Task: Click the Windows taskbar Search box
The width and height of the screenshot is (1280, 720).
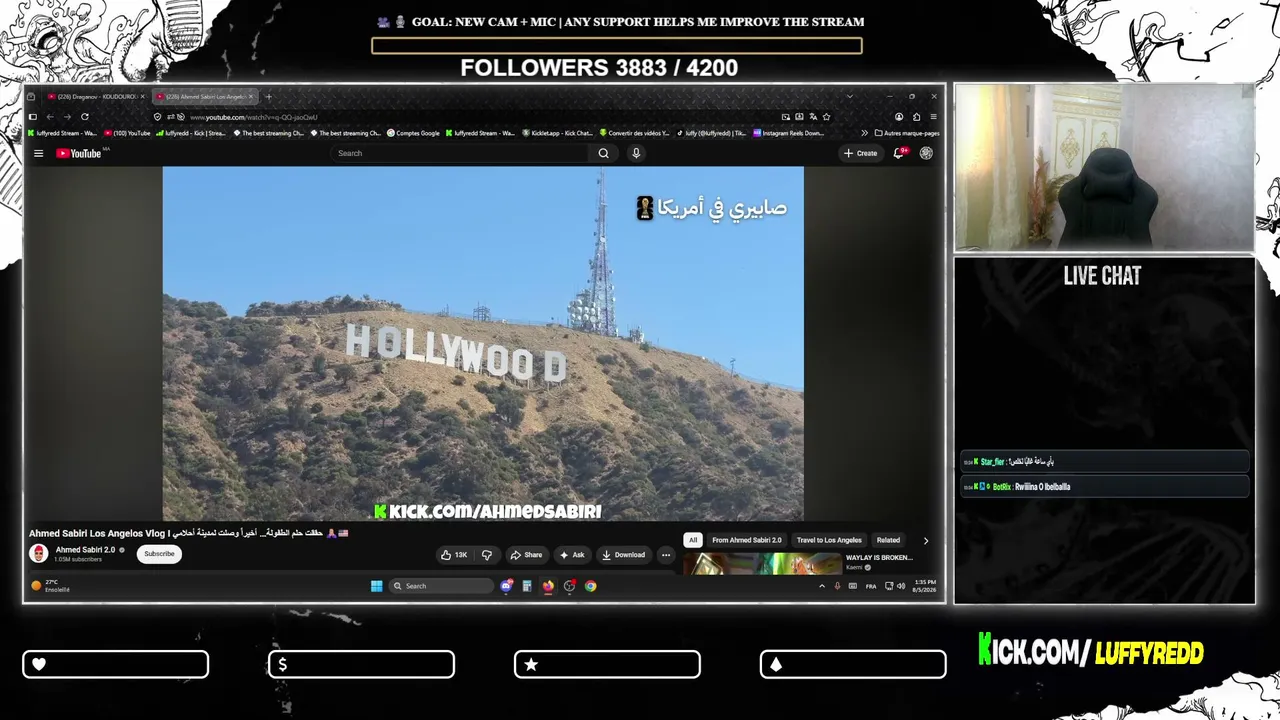Action: tap(440, 586)
